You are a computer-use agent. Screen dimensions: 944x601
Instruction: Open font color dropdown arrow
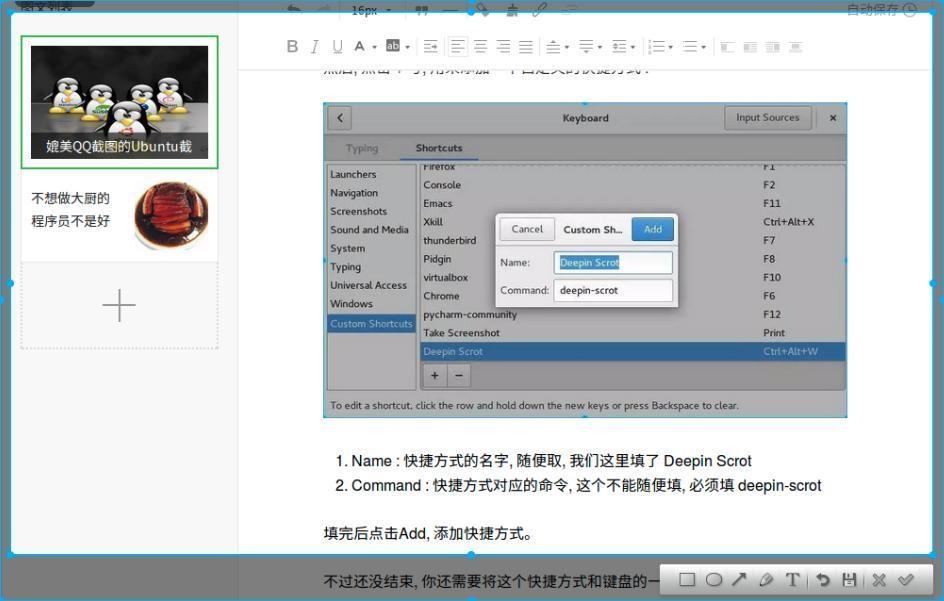point(374,47)
